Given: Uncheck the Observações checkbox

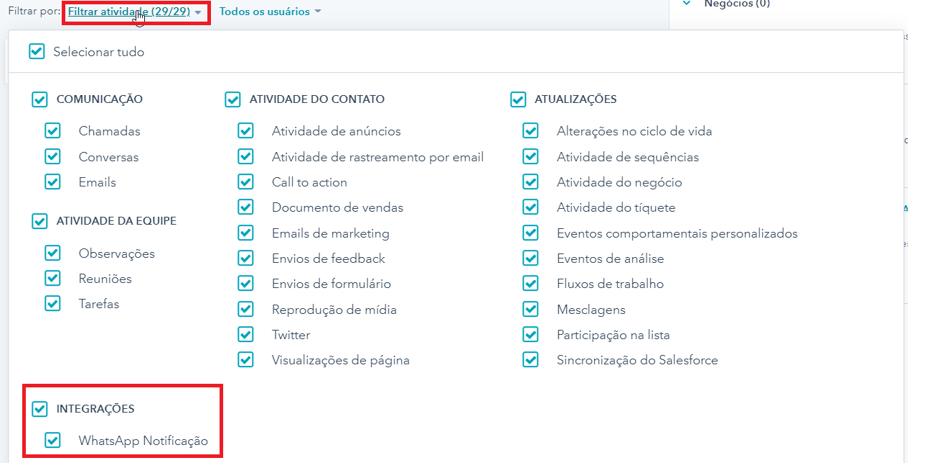Looking at the screenshot, I should 53,253.
